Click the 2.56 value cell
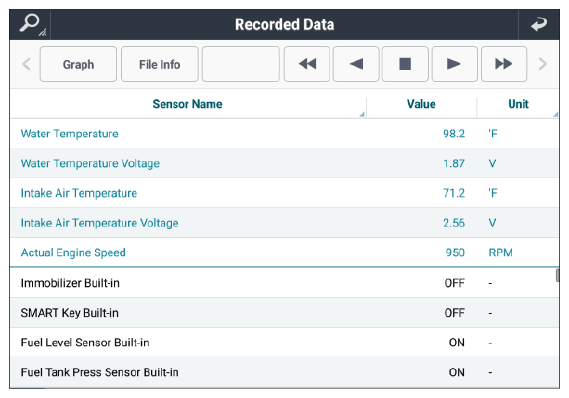 point(454,223)
